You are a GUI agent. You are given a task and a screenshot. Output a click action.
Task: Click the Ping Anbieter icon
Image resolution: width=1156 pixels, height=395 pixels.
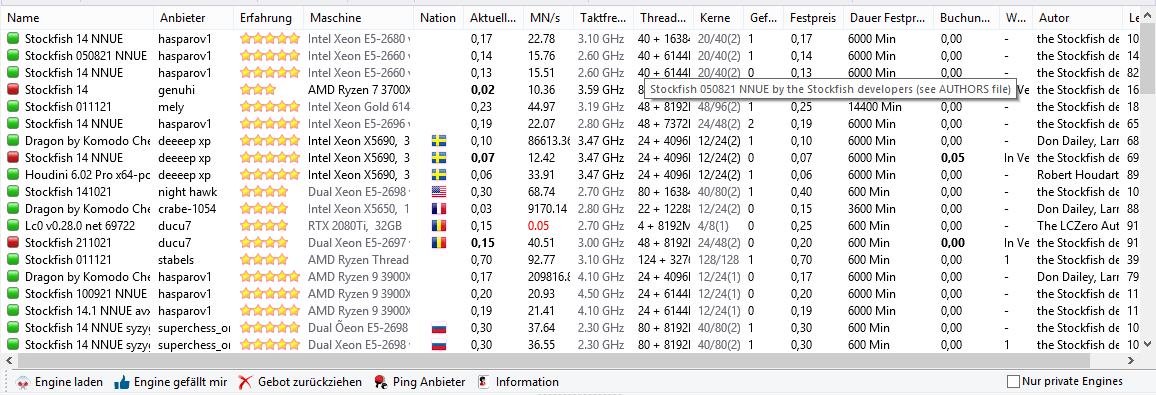tap(380, 382)
